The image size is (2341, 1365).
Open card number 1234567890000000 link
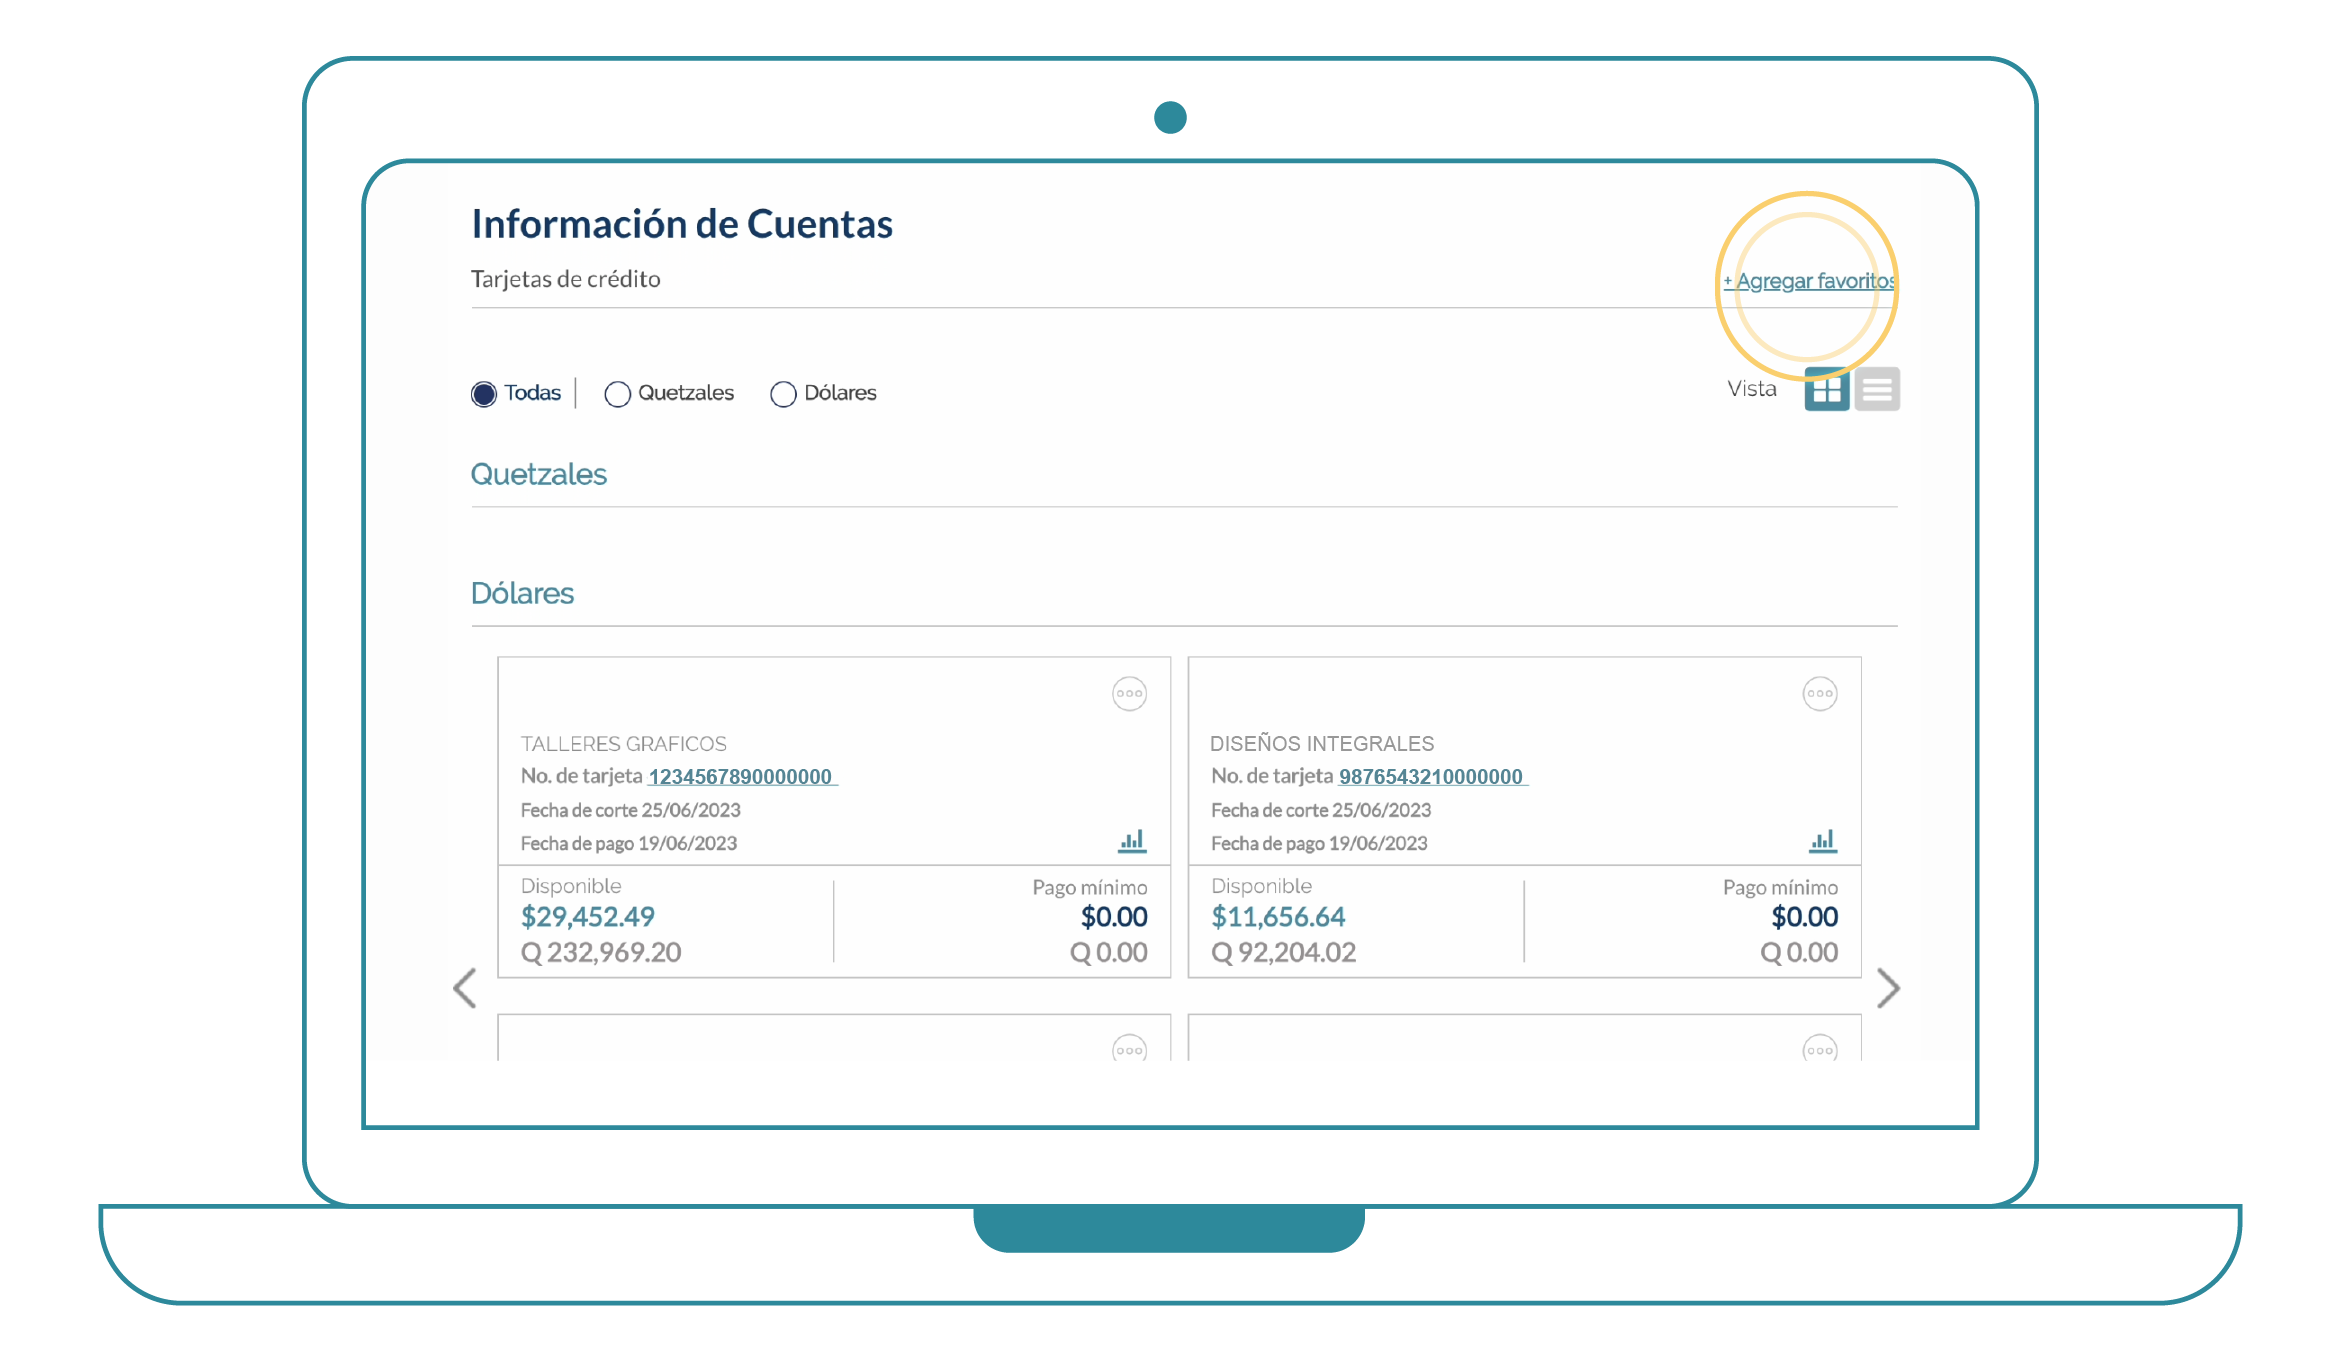[741, 776]
